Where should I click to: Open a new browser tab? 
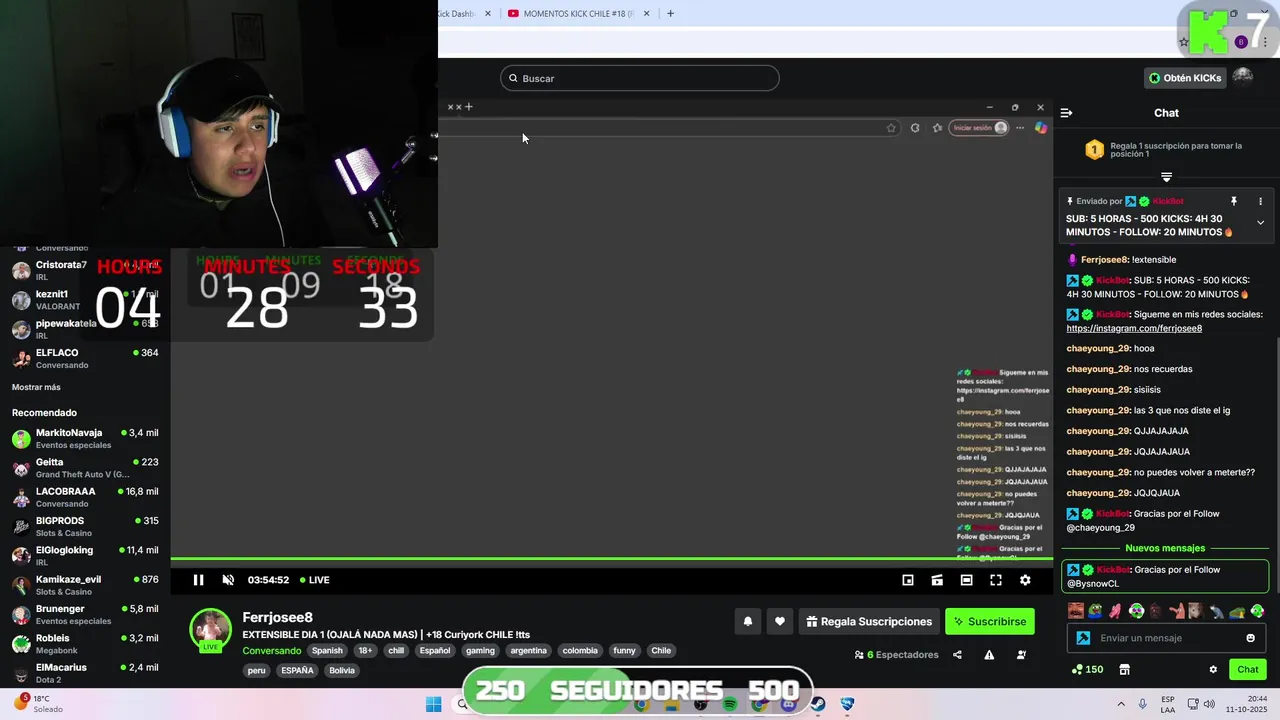pyautogui.click(x=670, y=13)
